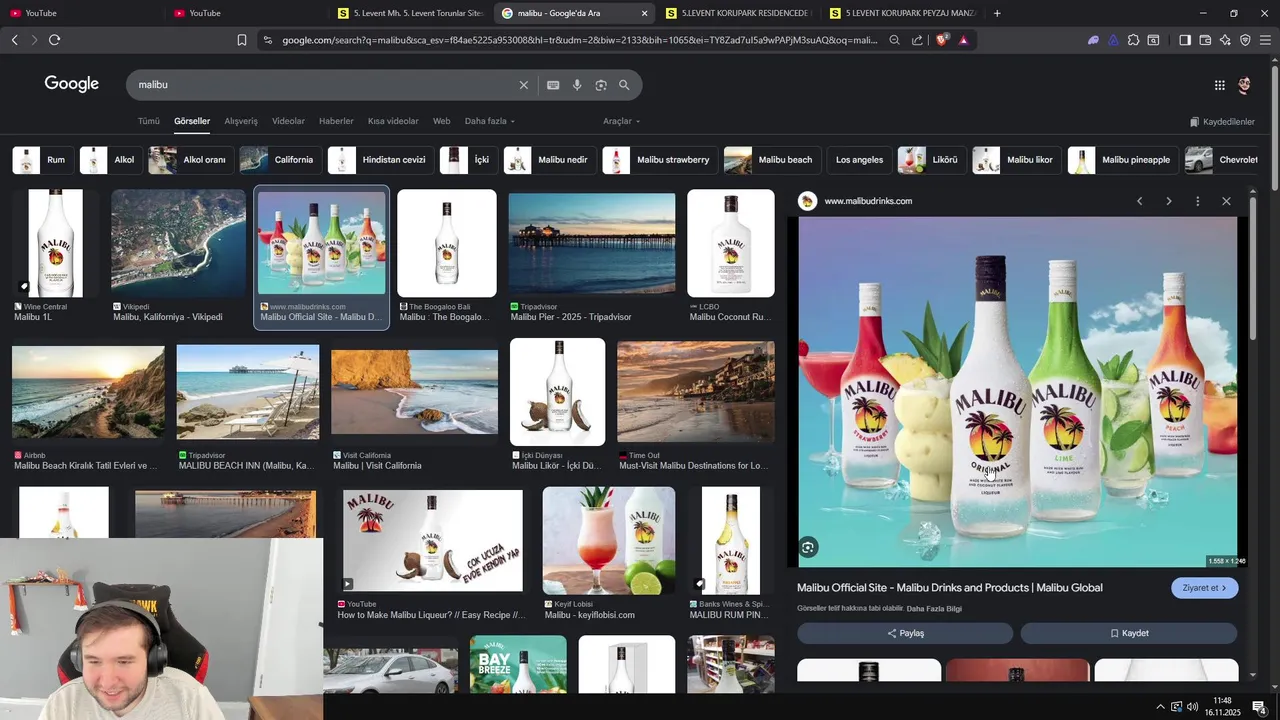Switch to the Web results tab
1280x720 pixels.
click(x=441, y=121)
